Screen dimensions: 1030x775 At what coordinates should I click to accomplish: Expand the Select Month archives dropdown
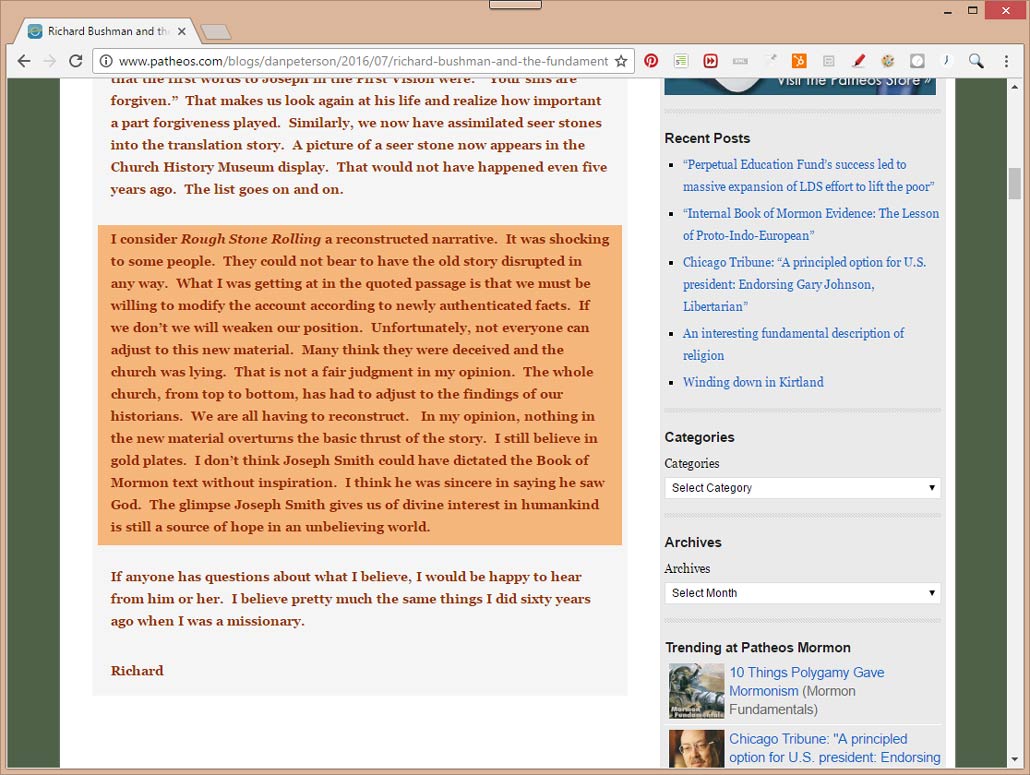802,593
